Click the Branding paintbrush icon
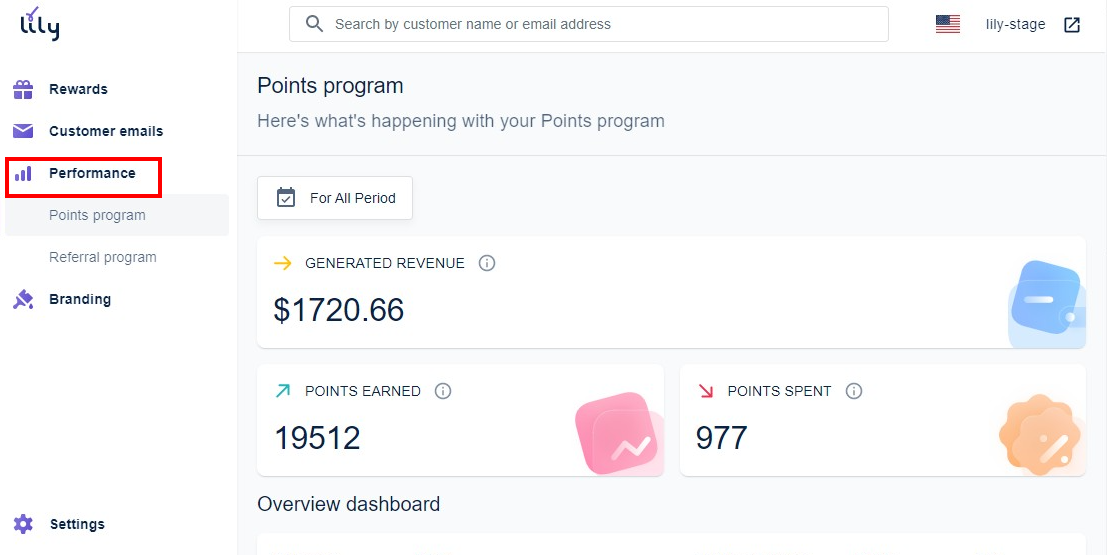 (x=23, y=299)
